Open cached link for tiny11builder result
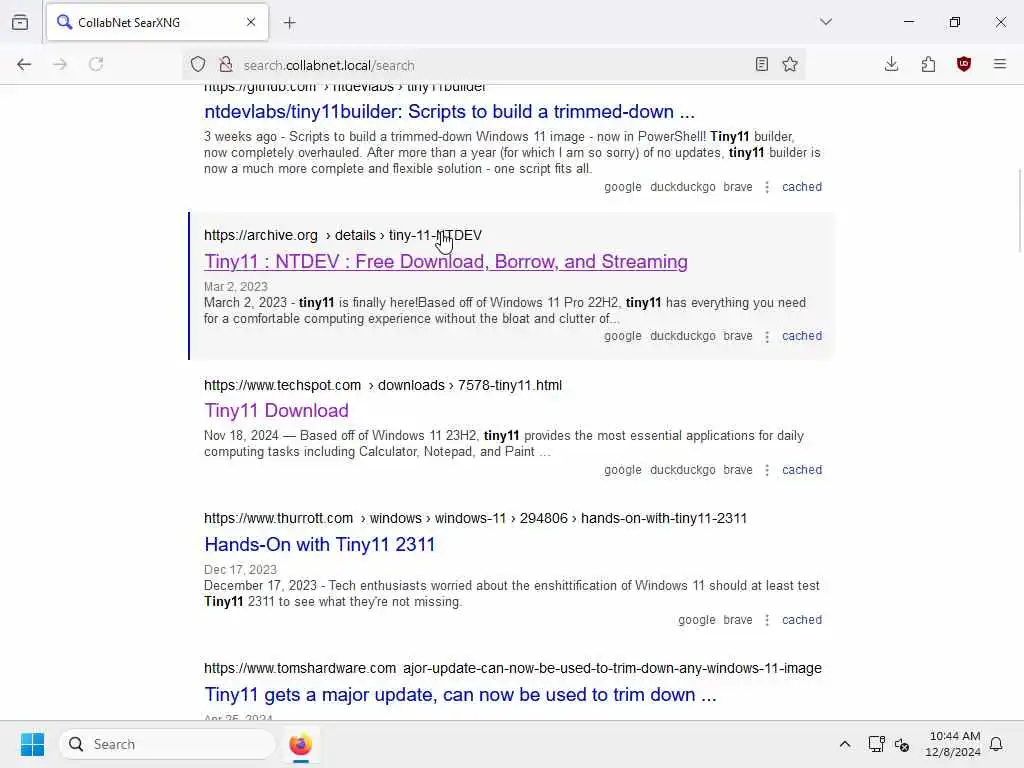 802,187
